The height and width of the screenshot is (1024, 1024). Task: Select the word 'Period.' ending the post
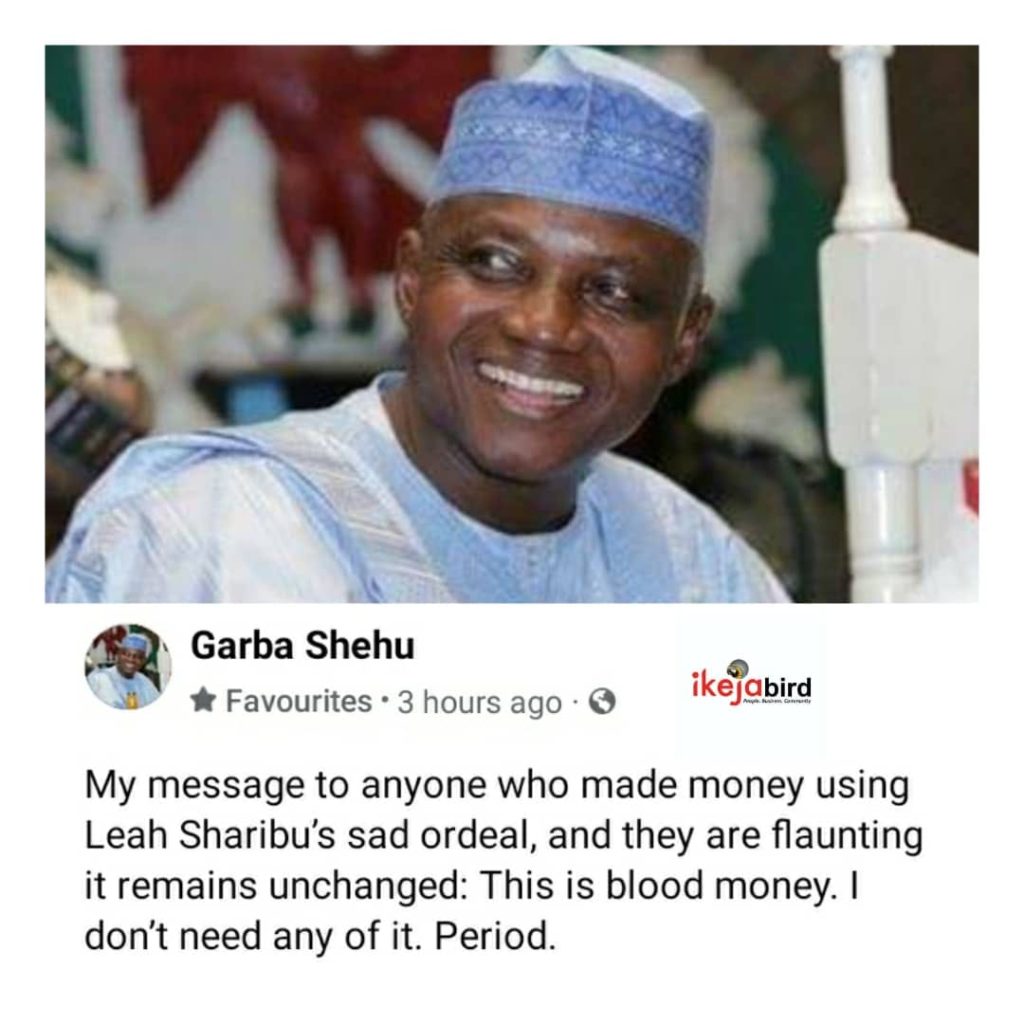[494, 936]
